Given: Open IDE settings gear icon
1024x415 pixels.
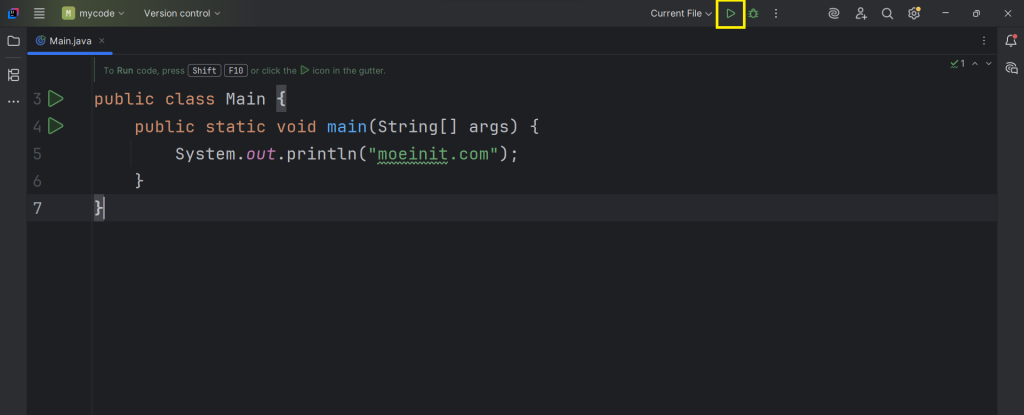Looking at the screenshot, I should [x=914, y=13].
